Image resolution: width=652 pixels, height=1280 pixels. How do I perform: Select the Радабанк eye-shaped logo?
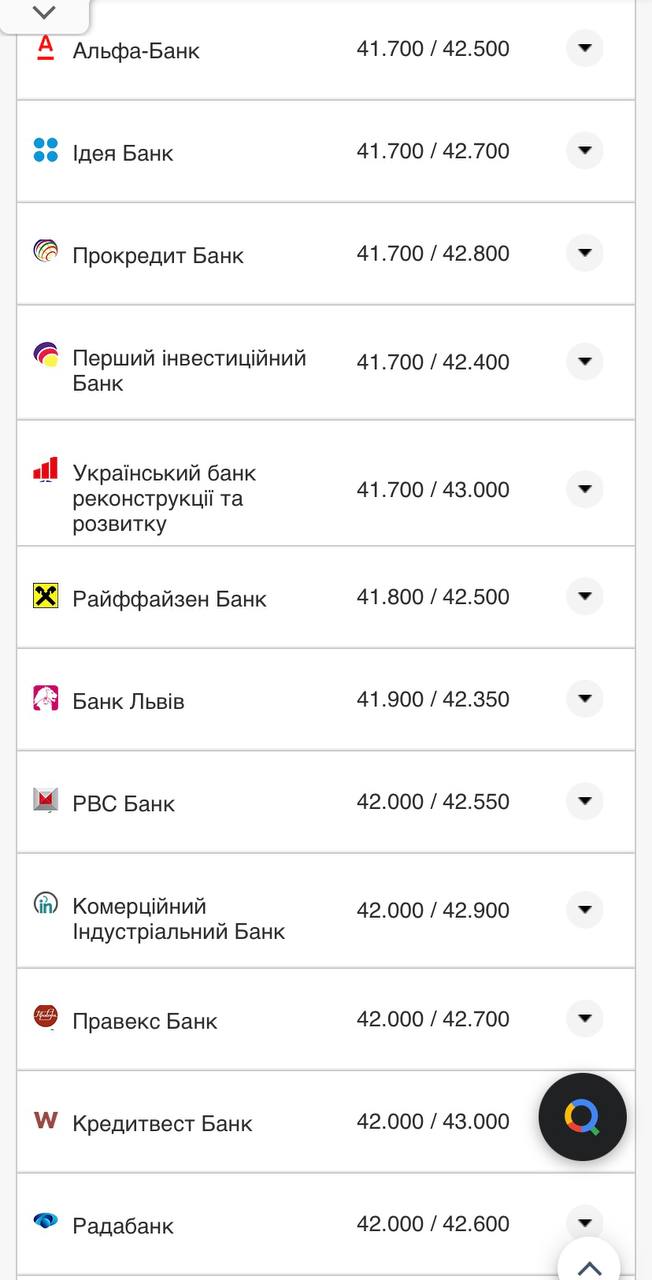point(44,1222)
